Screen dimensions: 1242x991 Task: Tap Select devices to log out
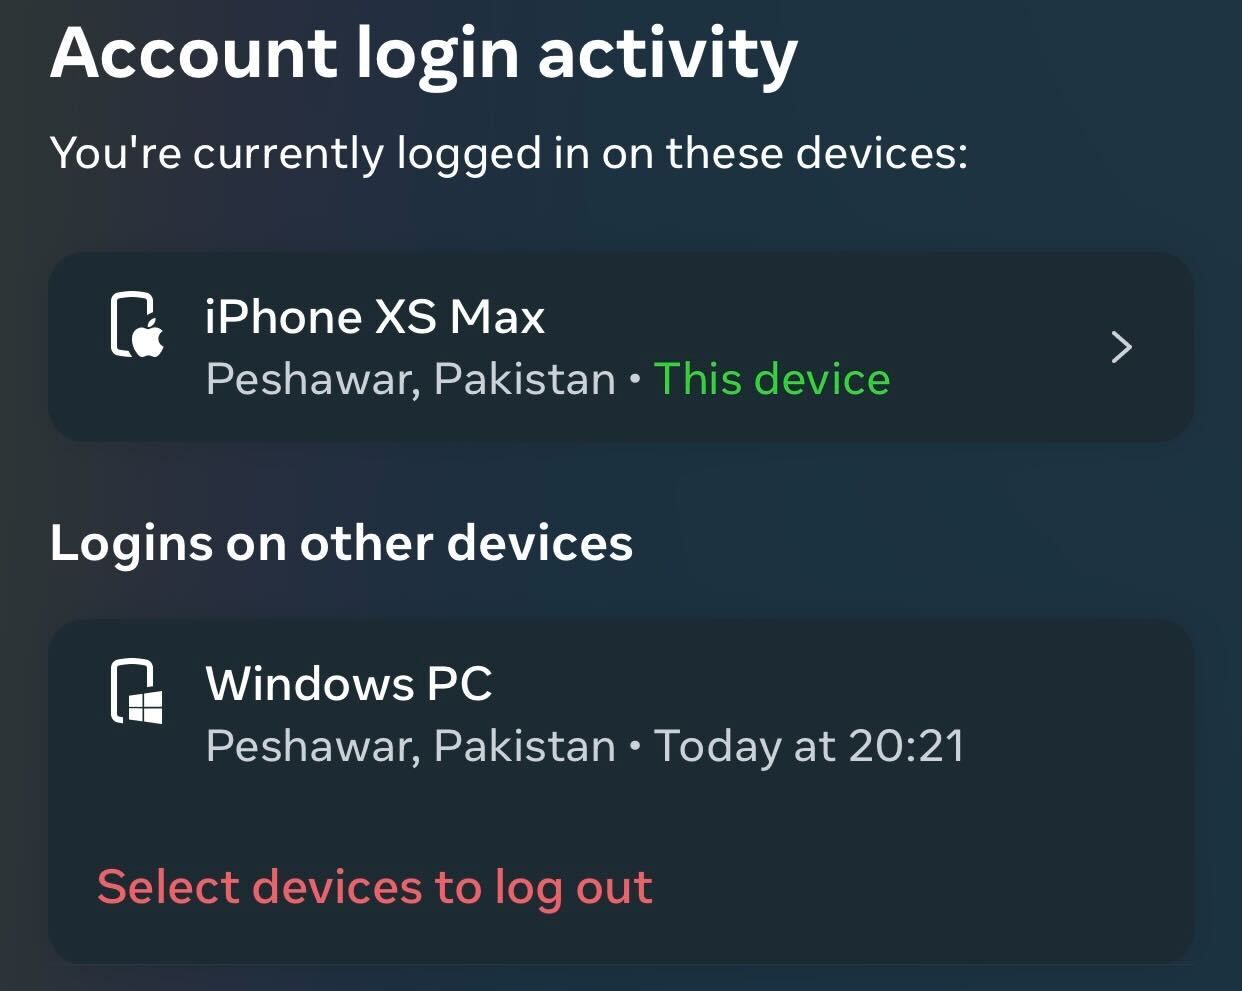[x=375, y=888]
